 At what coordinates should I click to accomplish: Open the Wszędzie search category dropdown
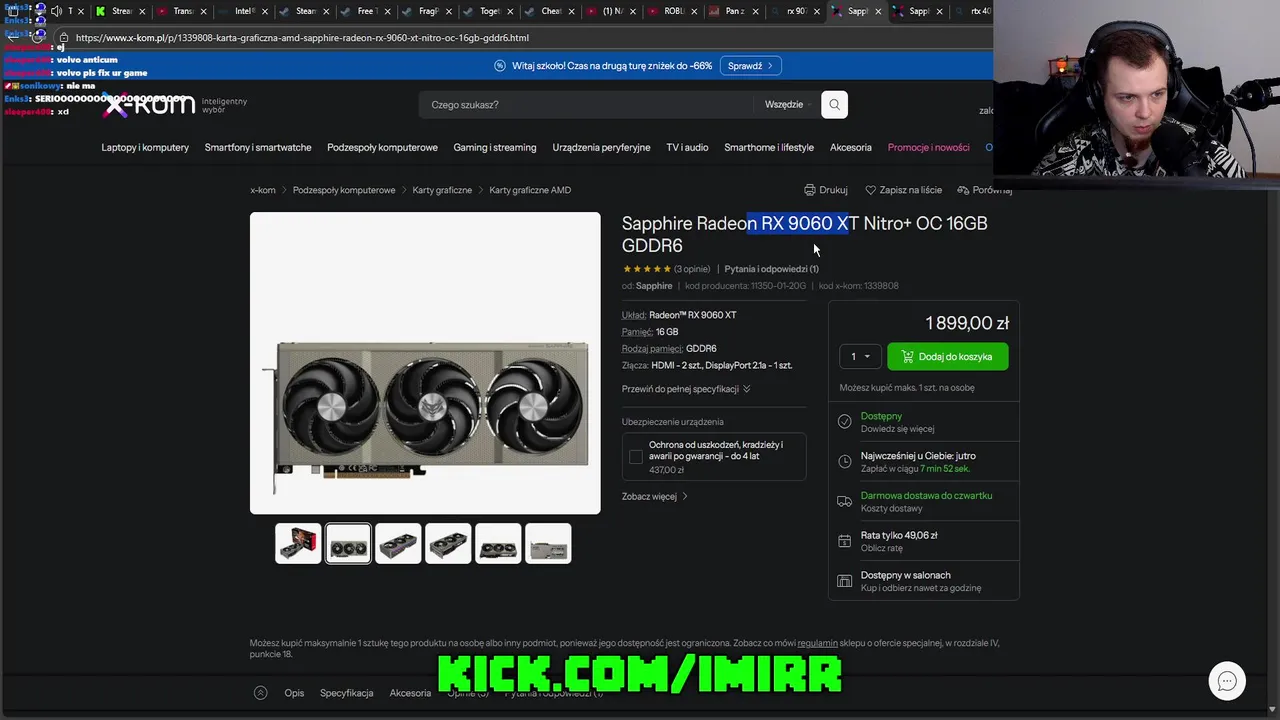point(789,104)
